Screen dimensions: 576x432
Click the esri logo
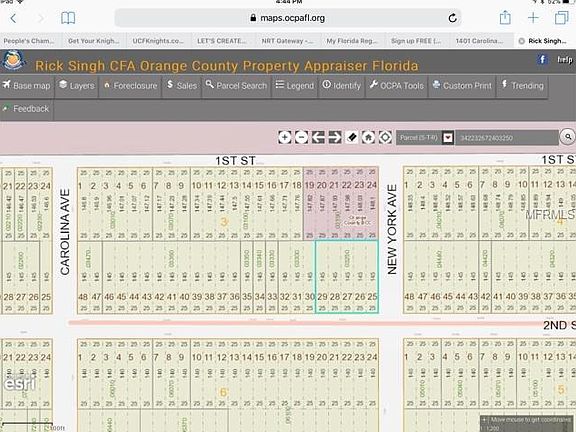click(20, 384)
